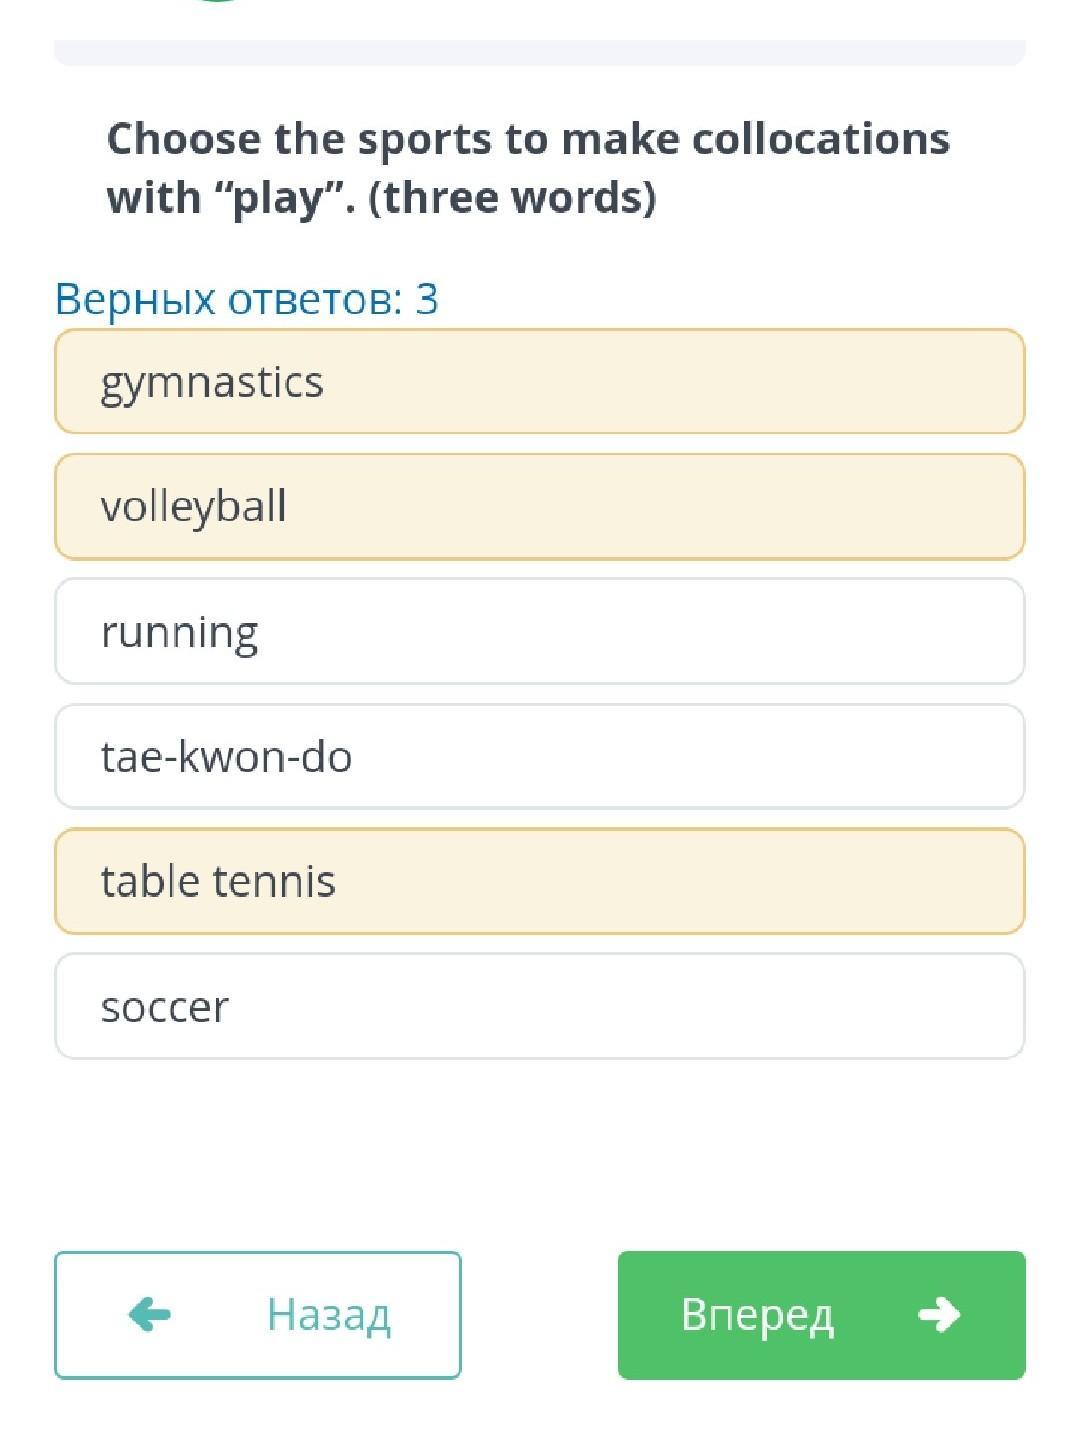The width and height of the screenshot is (1080, 1434).
Task: Click the question text about collocations
Action: pyautogui.click(x=528, y=140)
